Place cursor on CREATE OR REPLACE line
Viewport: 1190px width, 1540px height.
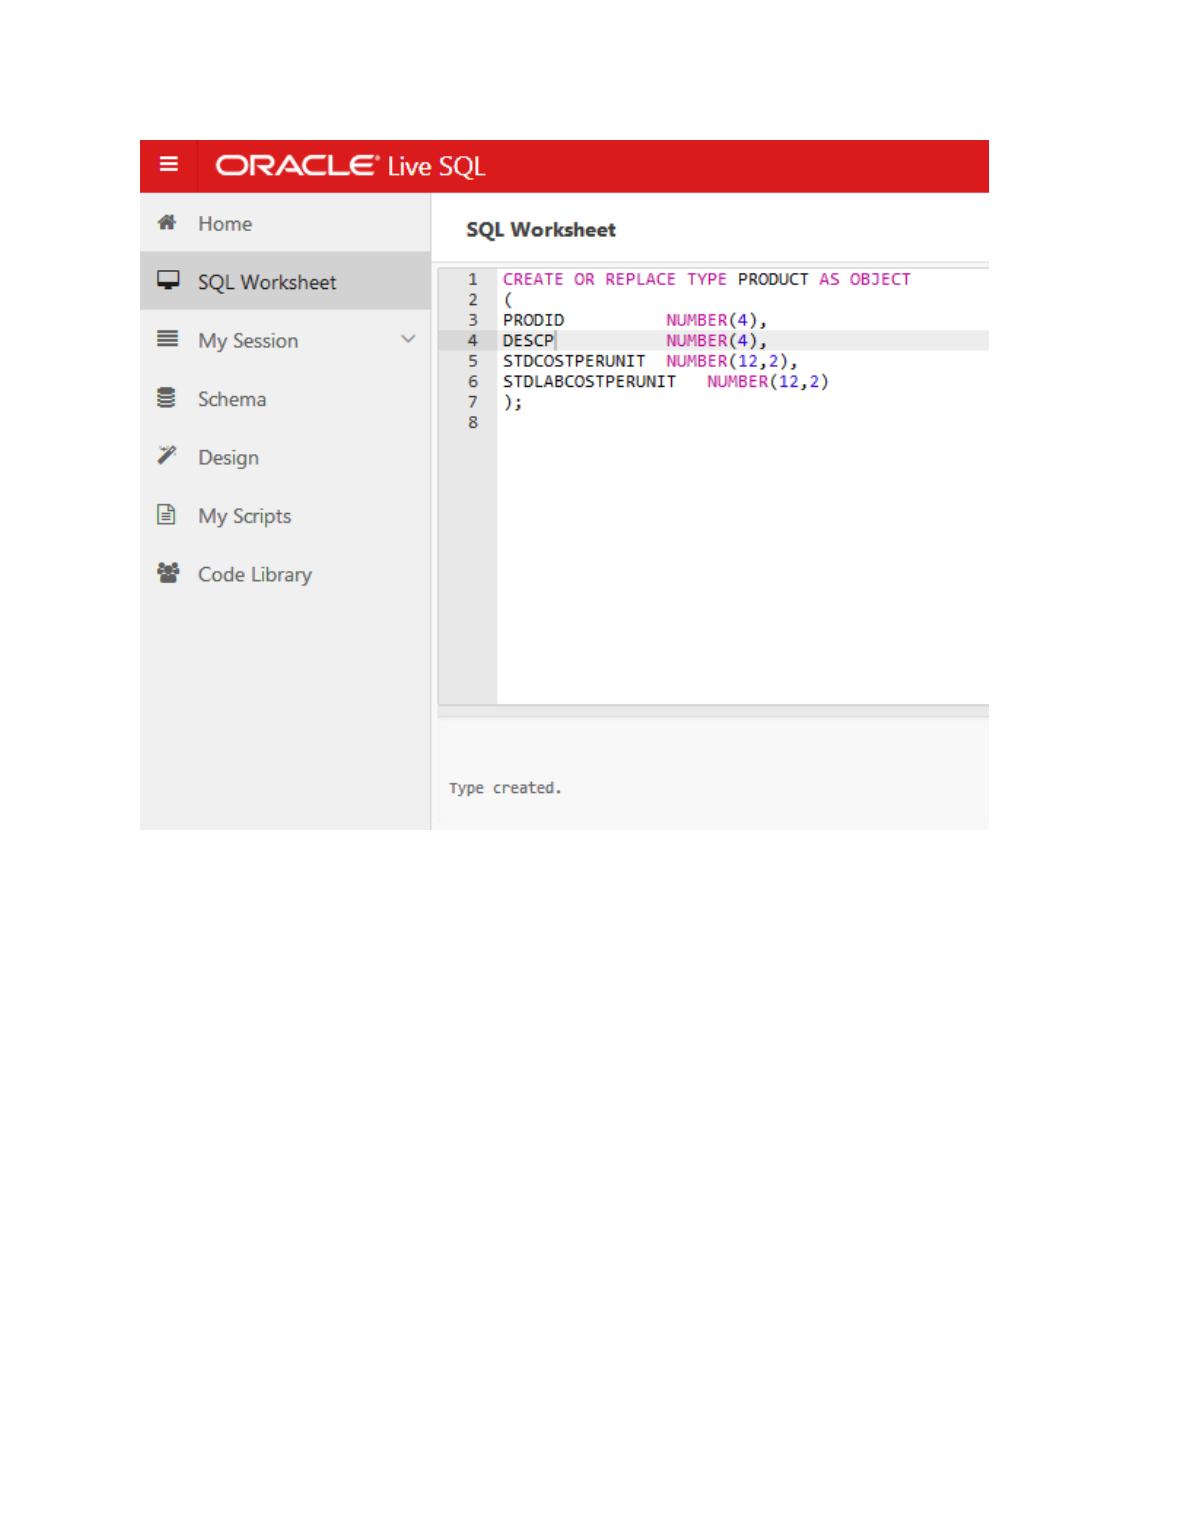tap(706, 279)
